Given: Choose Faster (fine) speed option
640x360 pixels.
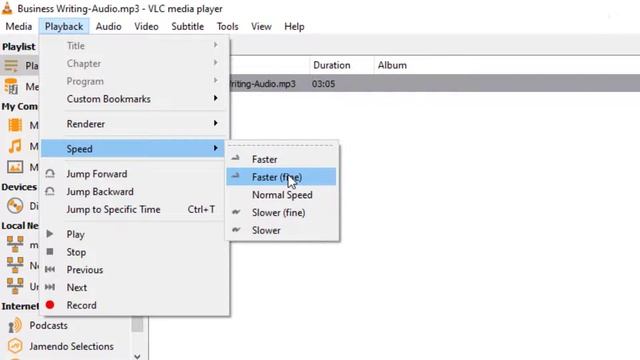Looking at the screenshot, I should click(x=282, y=177).
